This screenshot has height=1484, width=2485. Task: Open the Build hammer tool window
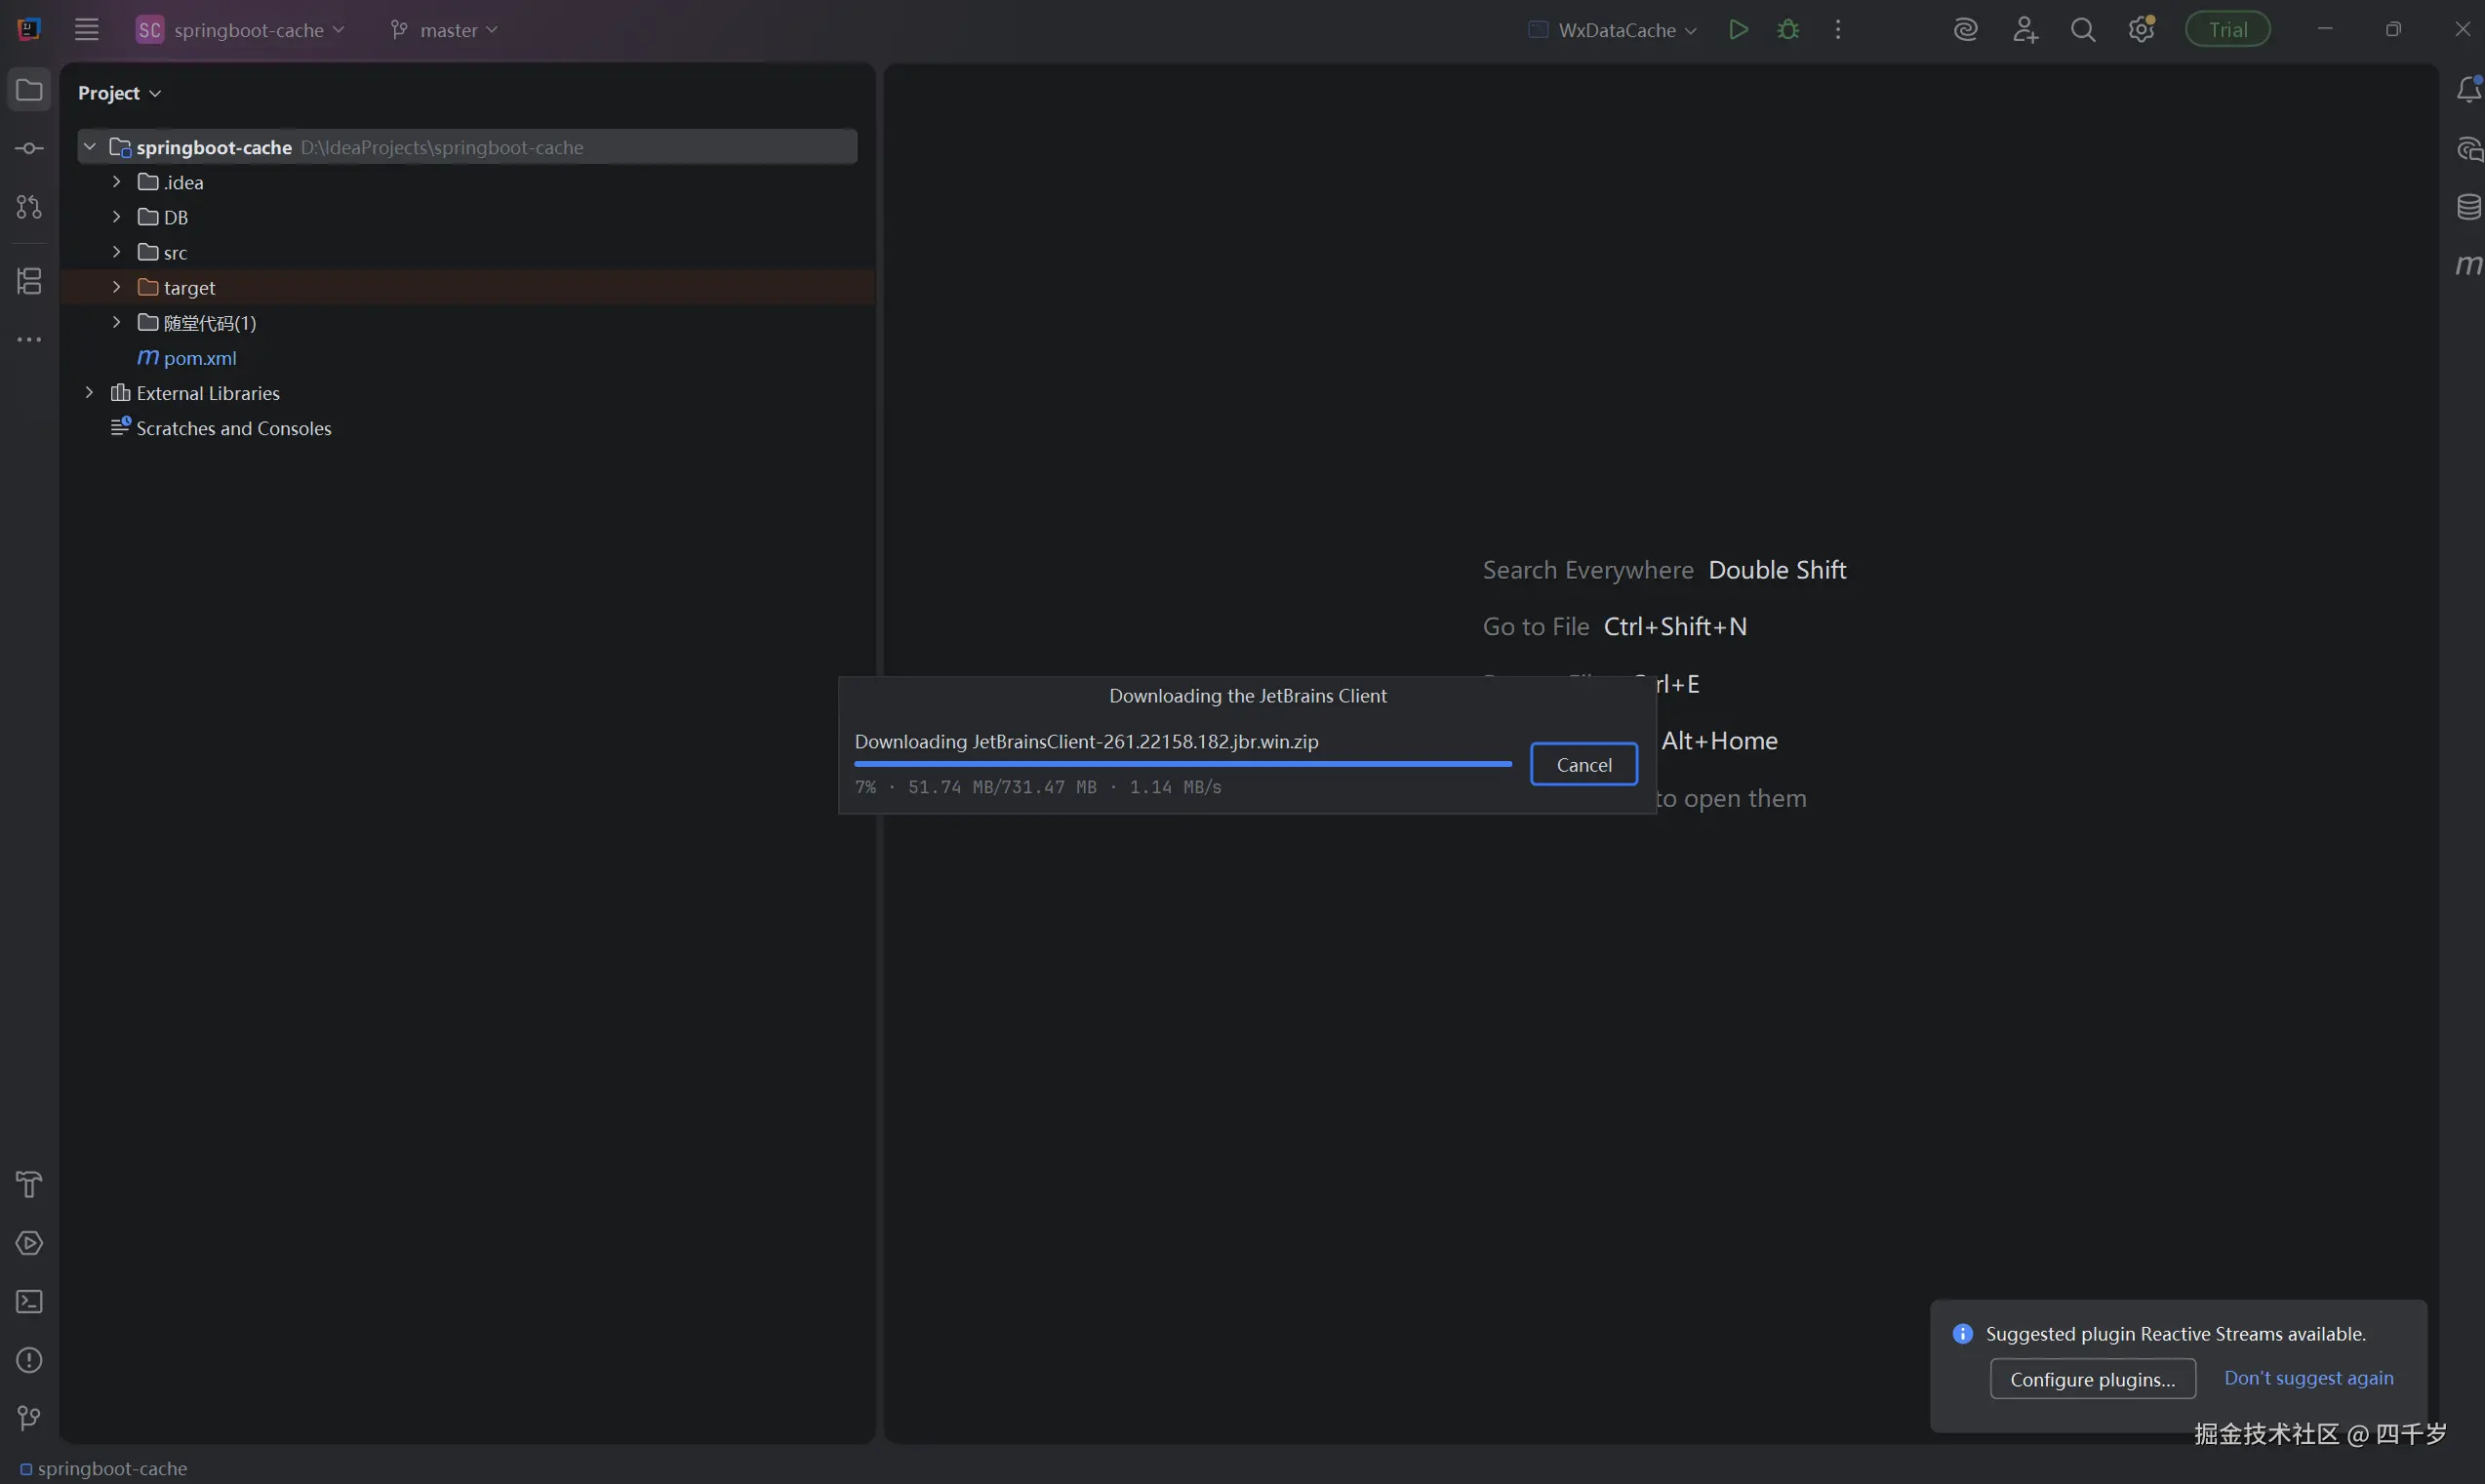tap(29, 1184)
